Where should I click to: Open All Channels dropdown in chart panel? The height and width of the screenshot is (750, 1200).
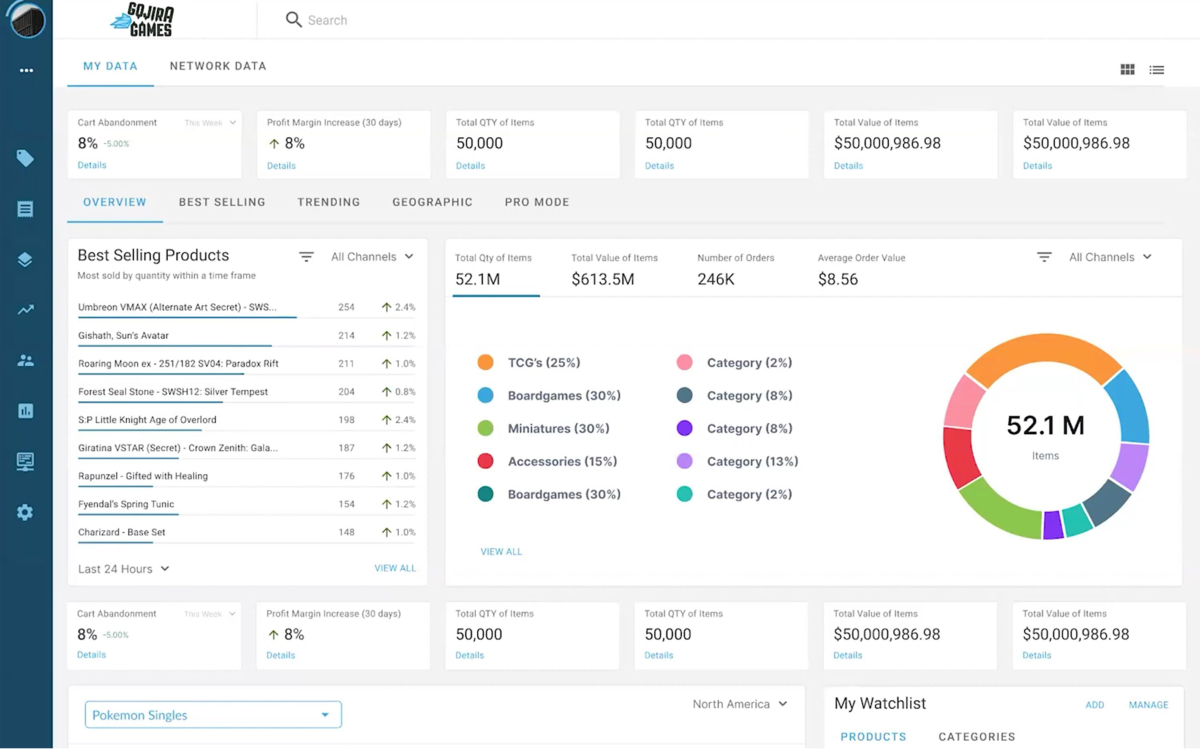point(1110,257)
